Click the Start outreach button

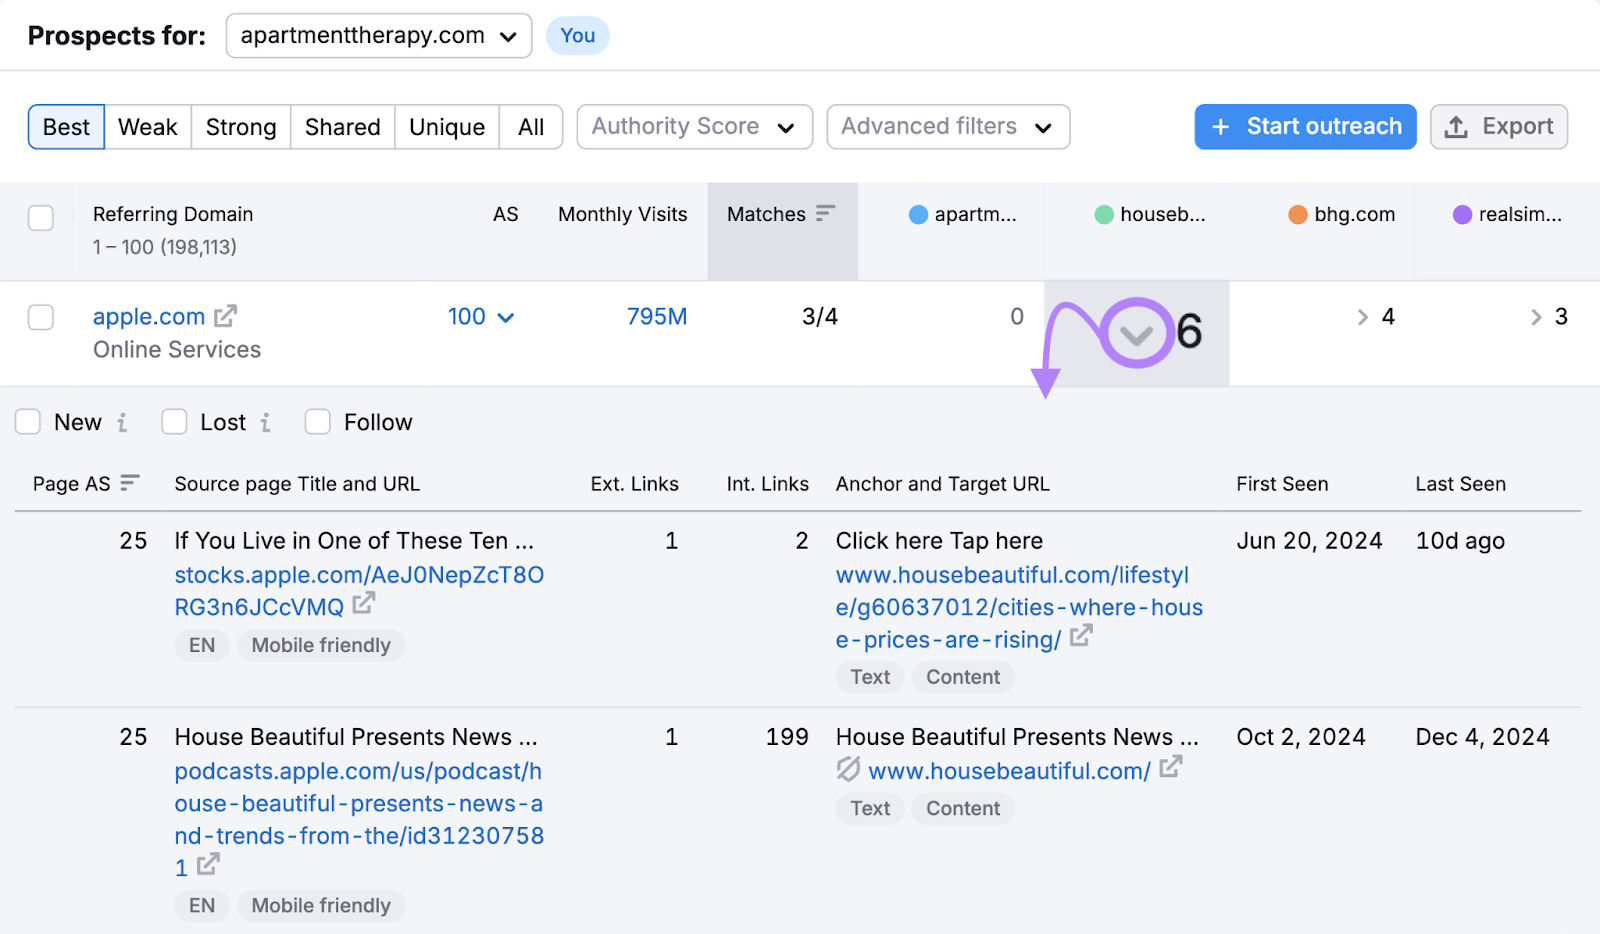pyautogui.click(x=1304, y=126)
